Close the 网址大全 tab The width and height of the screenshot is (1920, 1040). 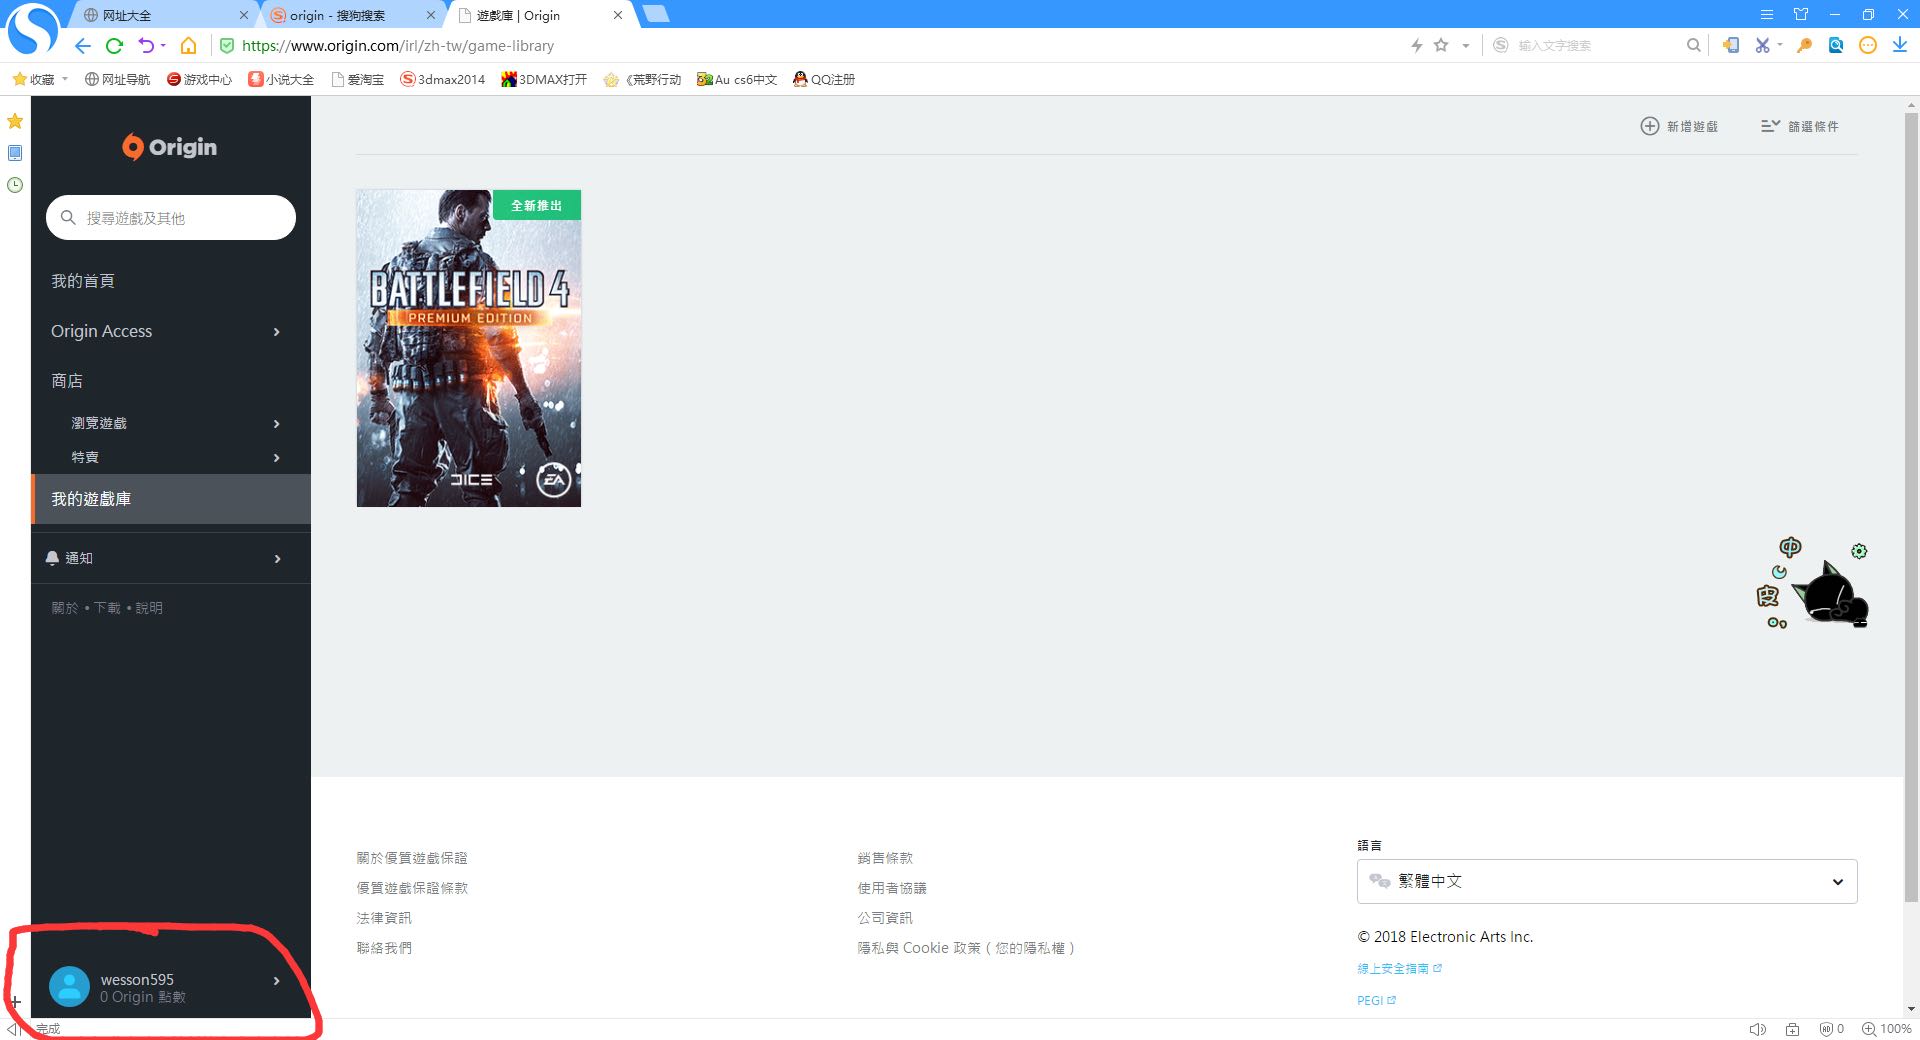243,15
